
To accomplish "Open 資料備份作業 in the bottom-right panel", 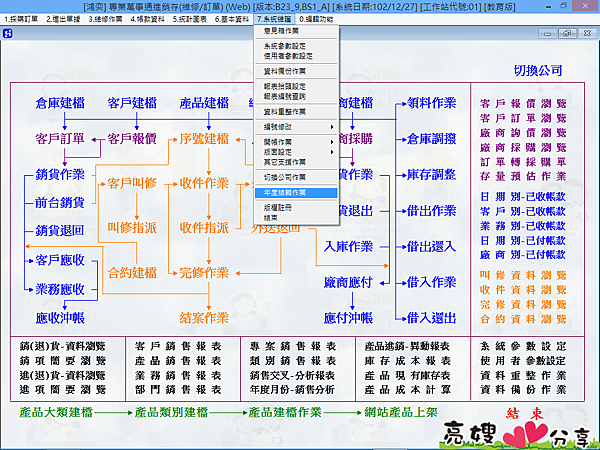I will pos(523,390).
